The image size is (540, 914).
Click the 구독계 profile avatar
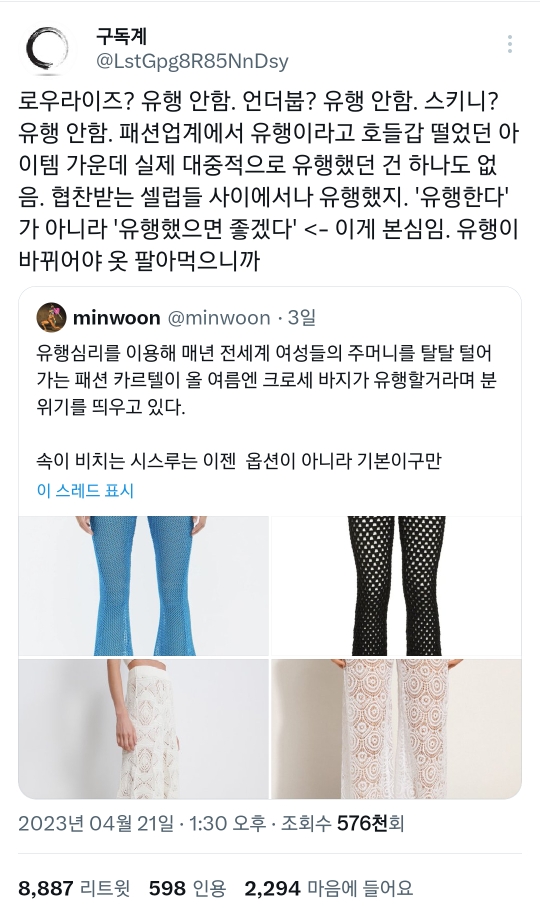click(48, 50)
